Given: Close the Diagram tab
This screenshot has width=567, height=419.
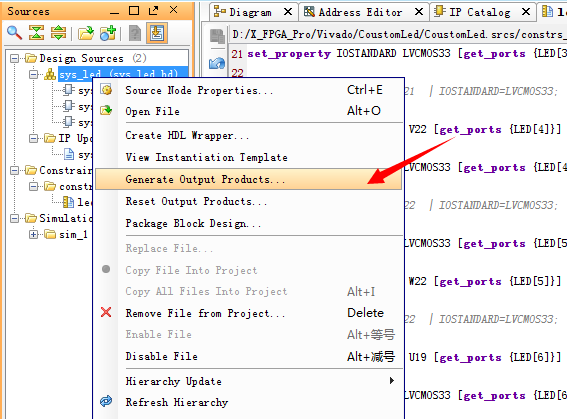Looking at the screenshot, I should (x=288, y=12).
